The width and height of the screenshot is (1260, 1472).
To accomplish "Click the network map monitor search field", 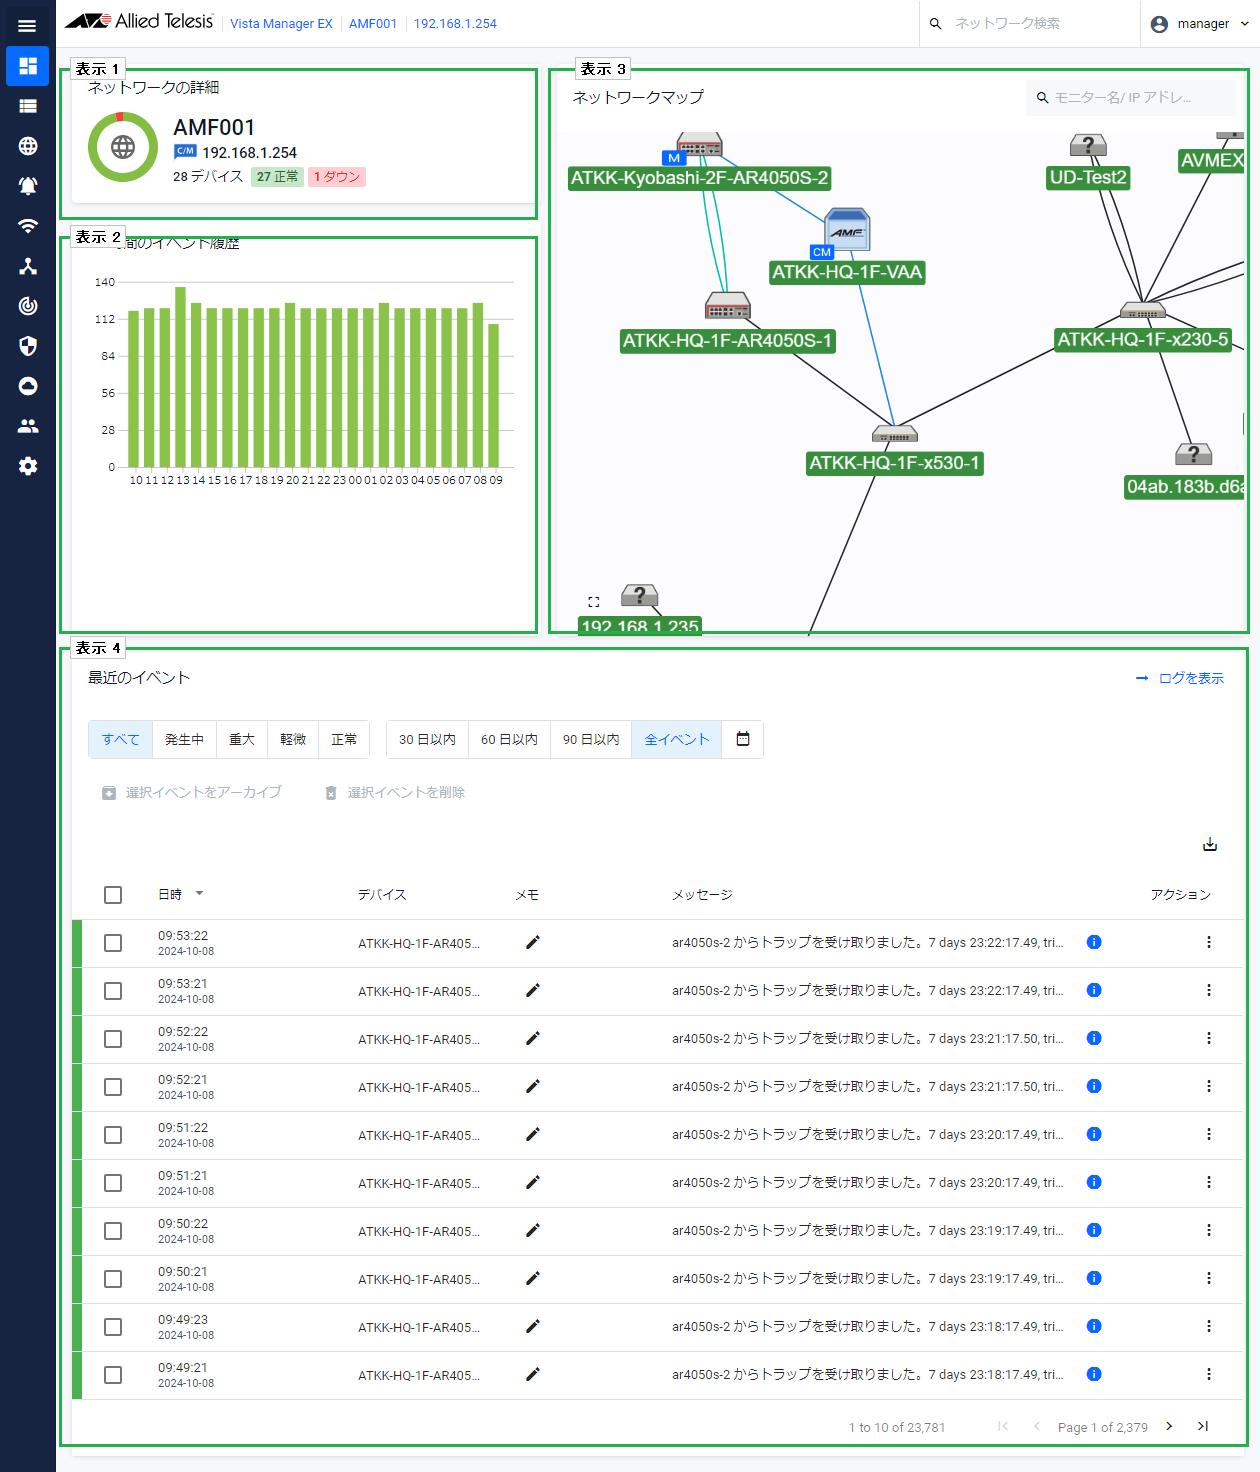I will click(1131, 98).
